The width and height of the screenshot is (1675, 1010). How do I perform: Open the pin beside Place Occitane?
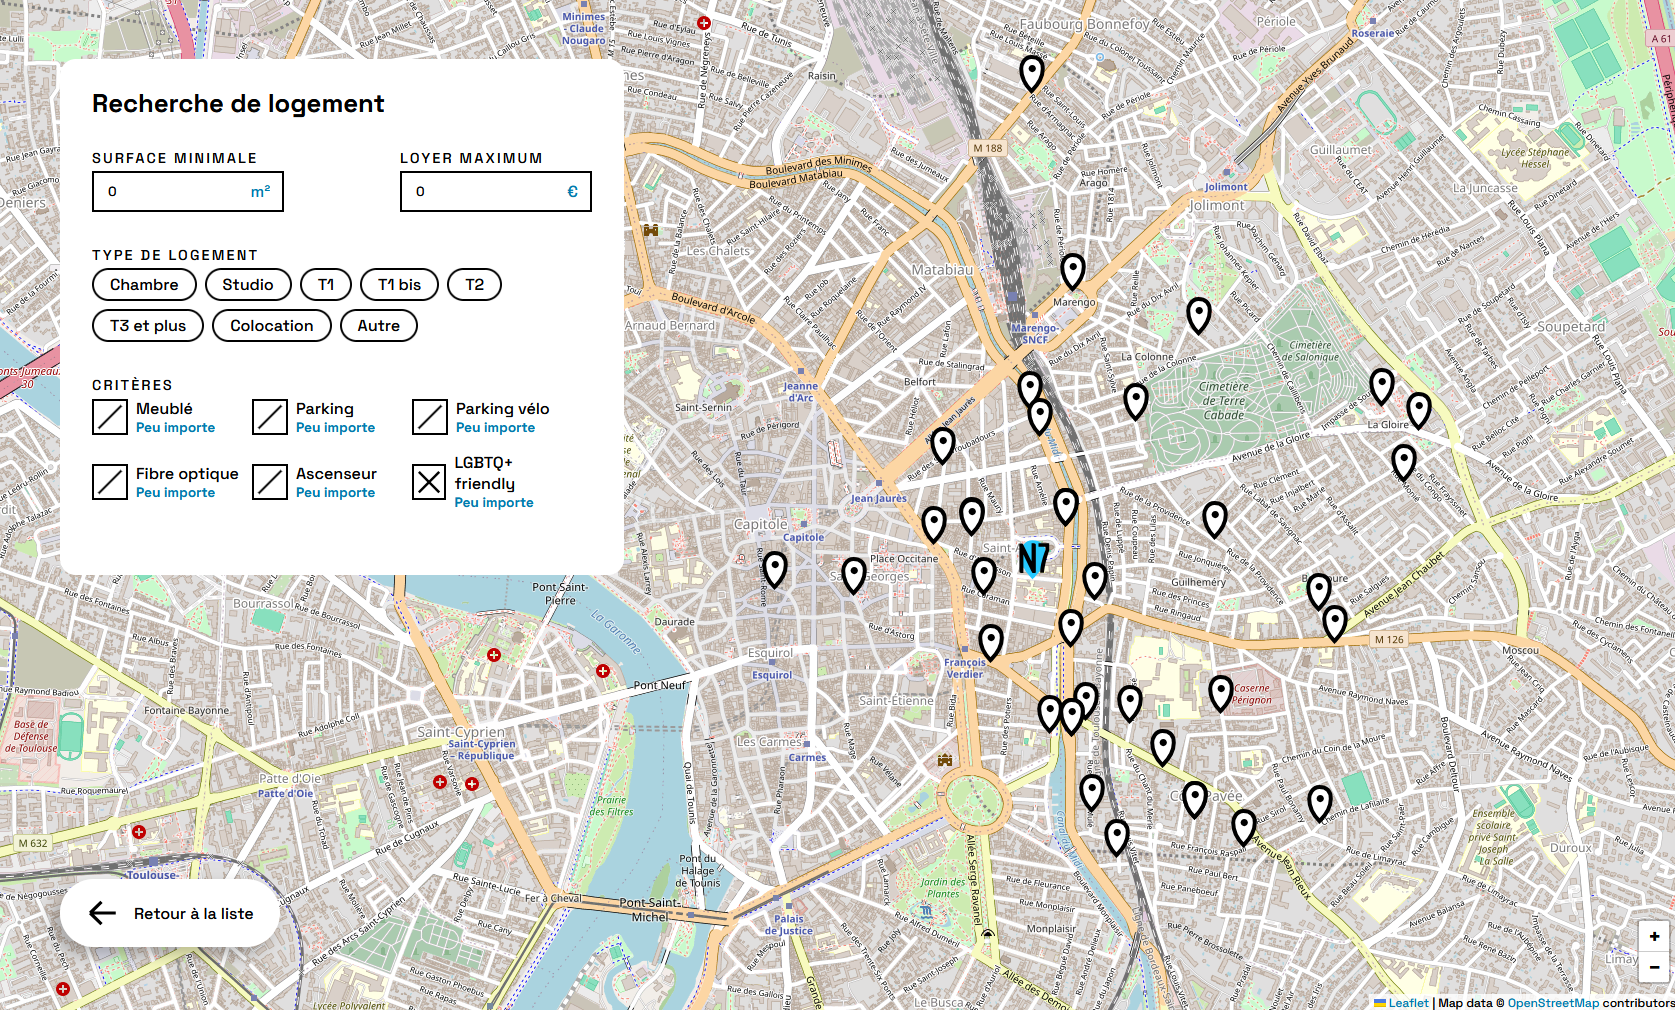coord(853,574)
